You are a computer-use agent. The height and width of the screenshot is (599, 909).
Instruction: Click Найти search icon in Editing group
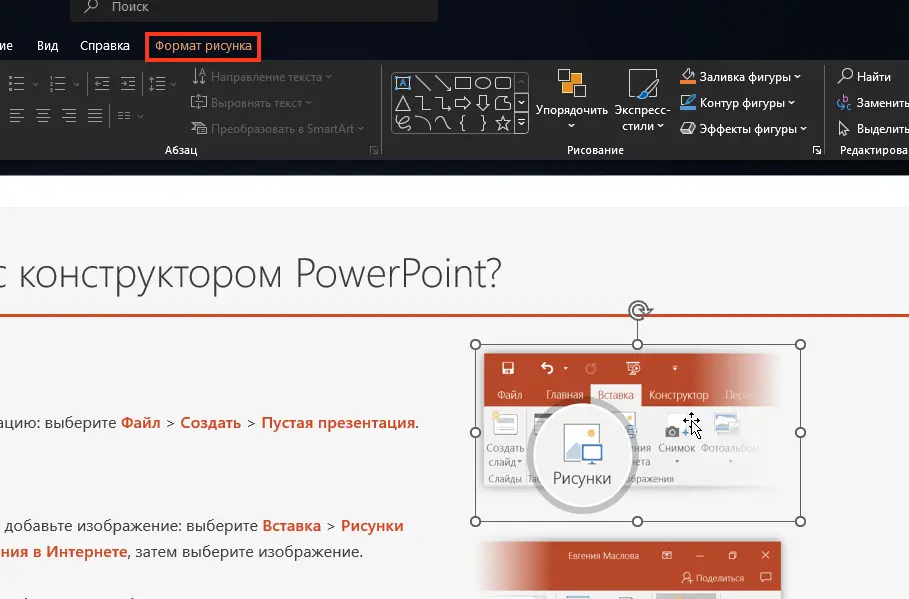tap(845, 76)
